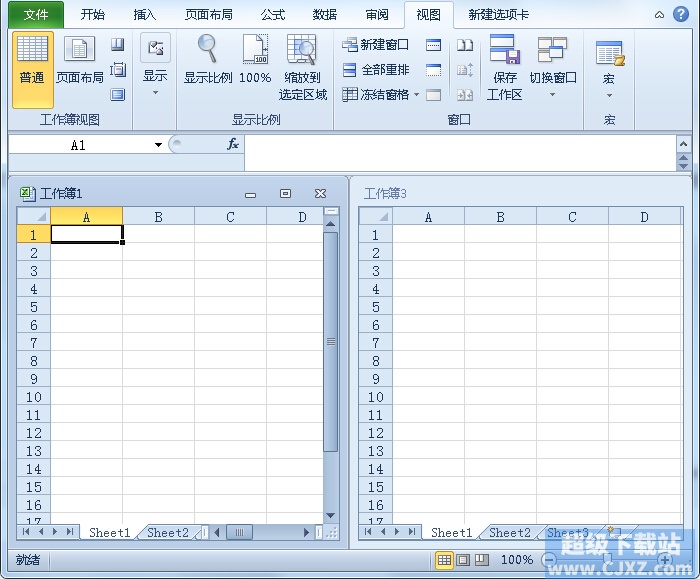Click the Insert Function fx button
700x579 pixels.
233,144
